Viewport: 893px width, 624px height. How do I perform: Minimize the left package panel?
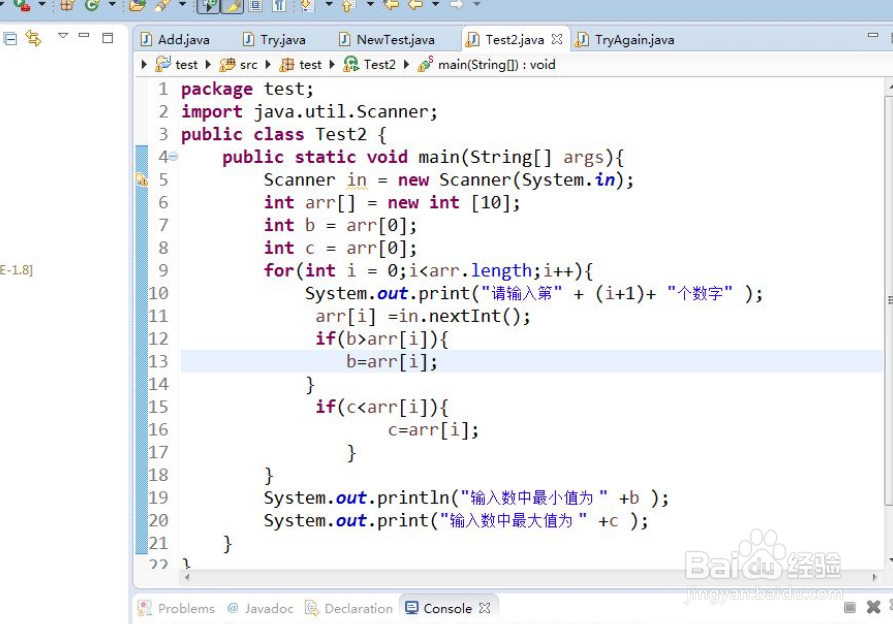pos(84,35)
